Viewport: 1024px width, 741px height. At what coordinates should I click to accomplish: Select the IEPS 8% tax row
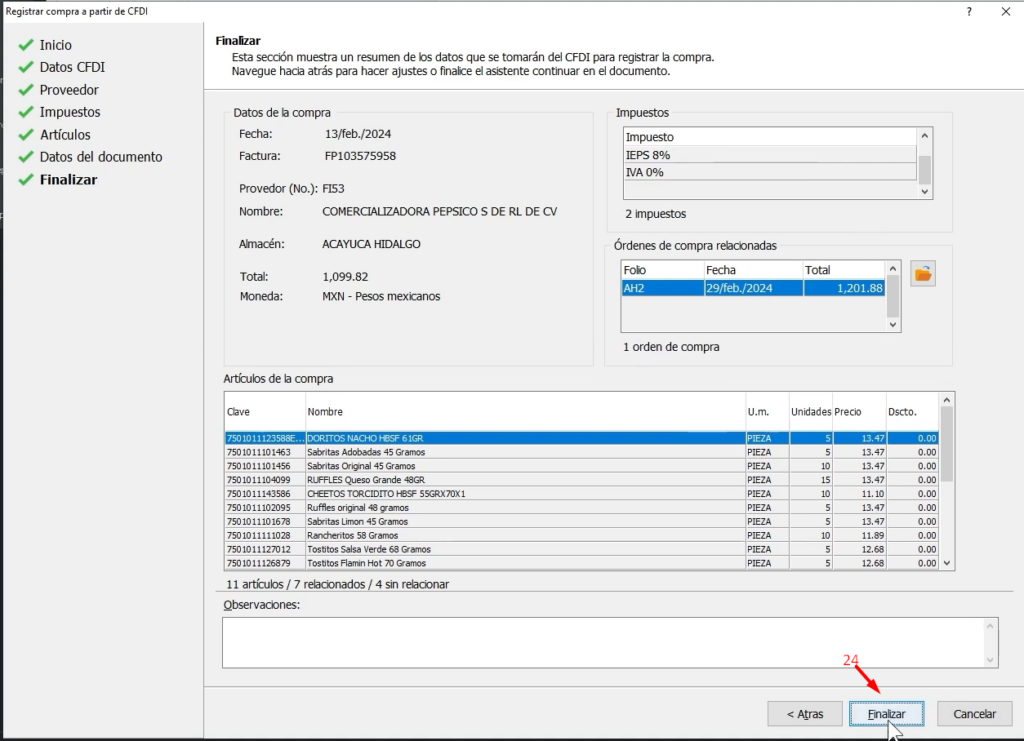click(768, 155)
